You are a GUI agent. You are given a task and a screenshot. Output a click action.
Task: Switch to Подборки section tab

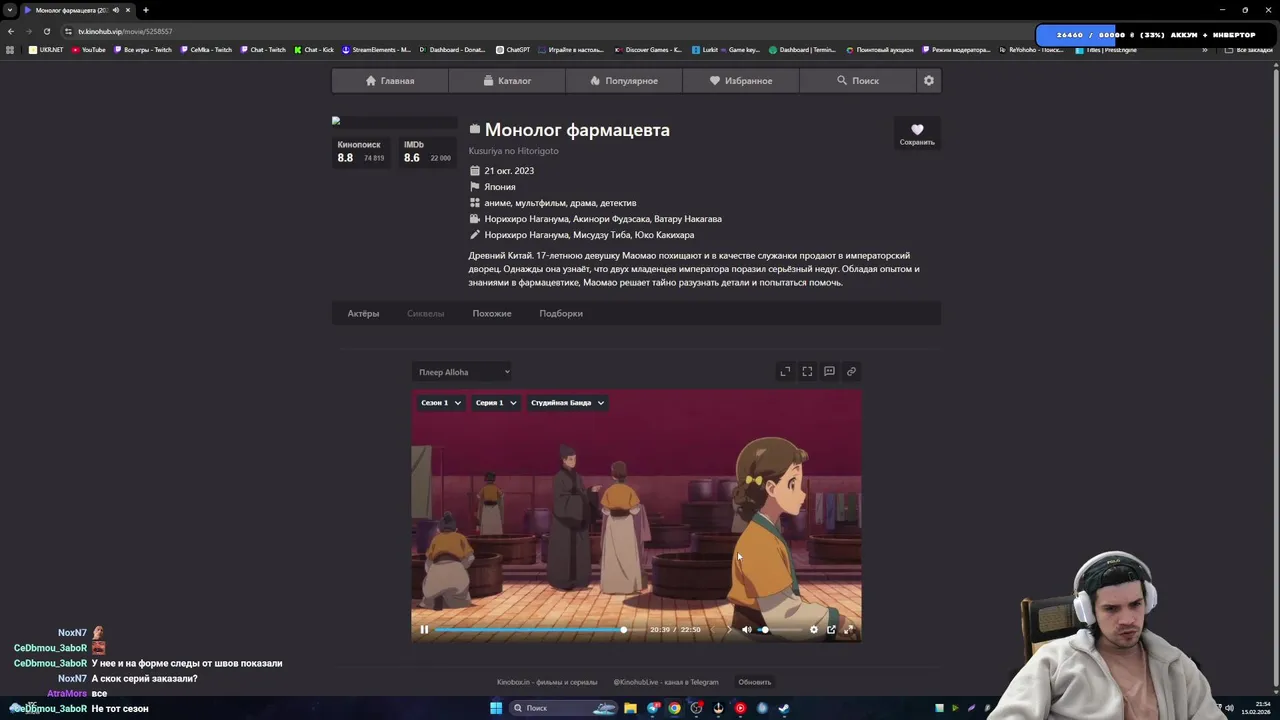pos(561,313)
